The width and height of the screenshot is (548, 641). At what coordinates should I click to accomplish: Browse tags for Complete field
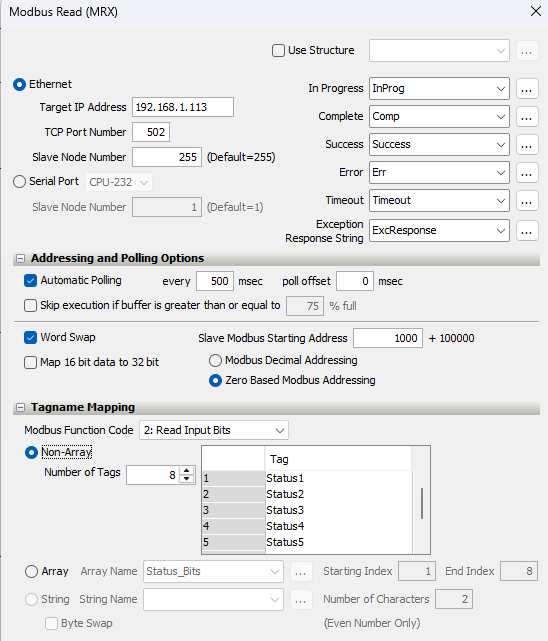point(527,117)
